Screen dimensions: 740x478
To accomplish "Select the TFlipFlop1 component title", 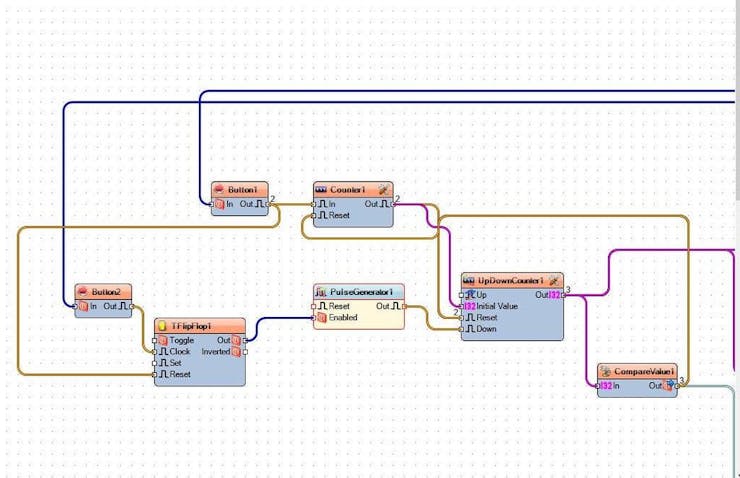I will pos(191,326).
